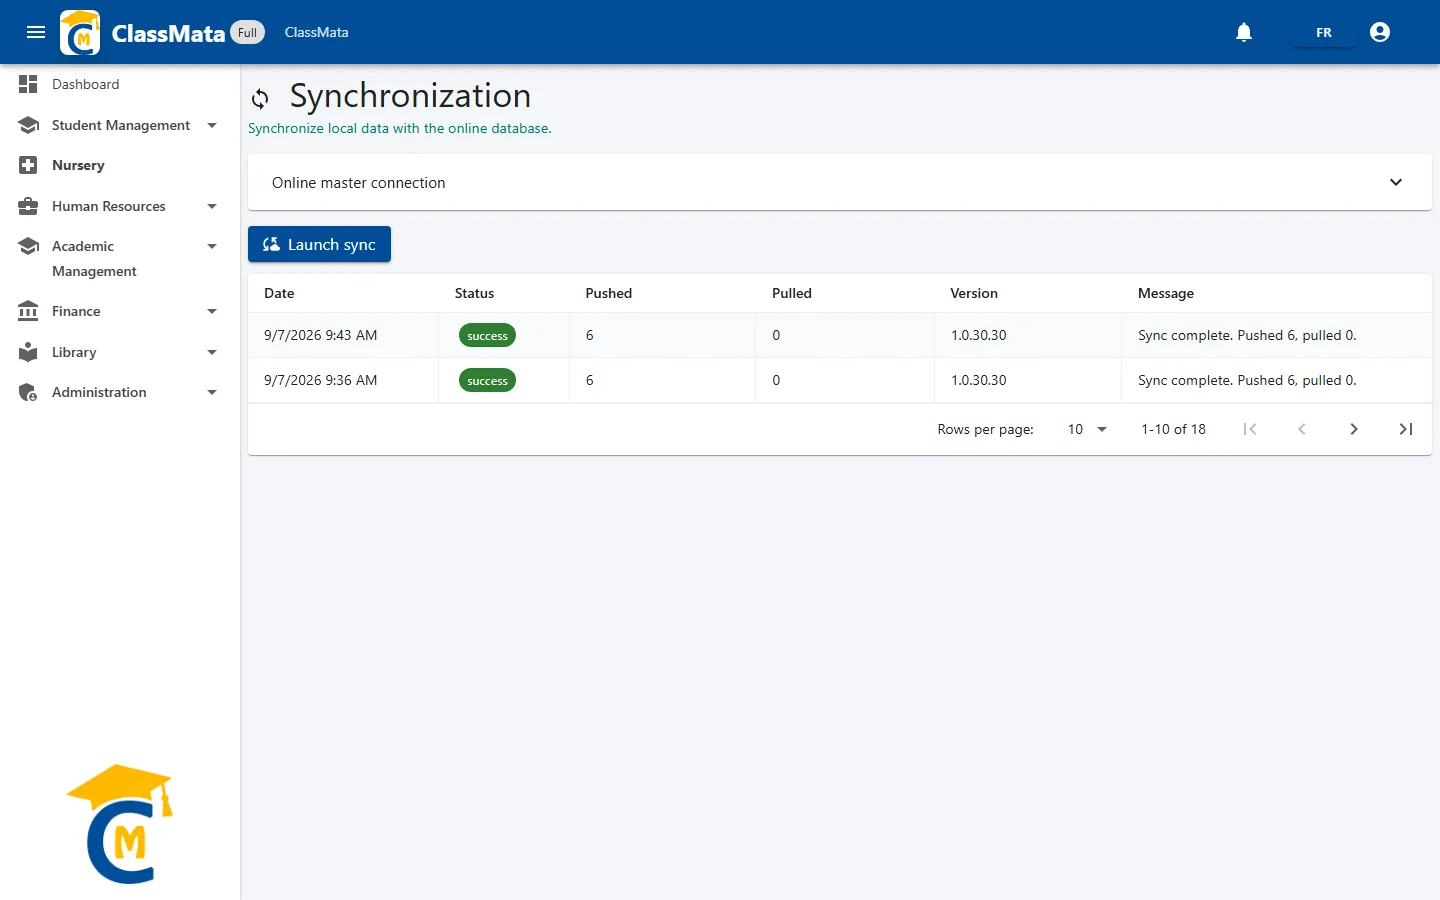Expand the Human Resources arrow
The image size is (1440, 900).
pos(212,206)
